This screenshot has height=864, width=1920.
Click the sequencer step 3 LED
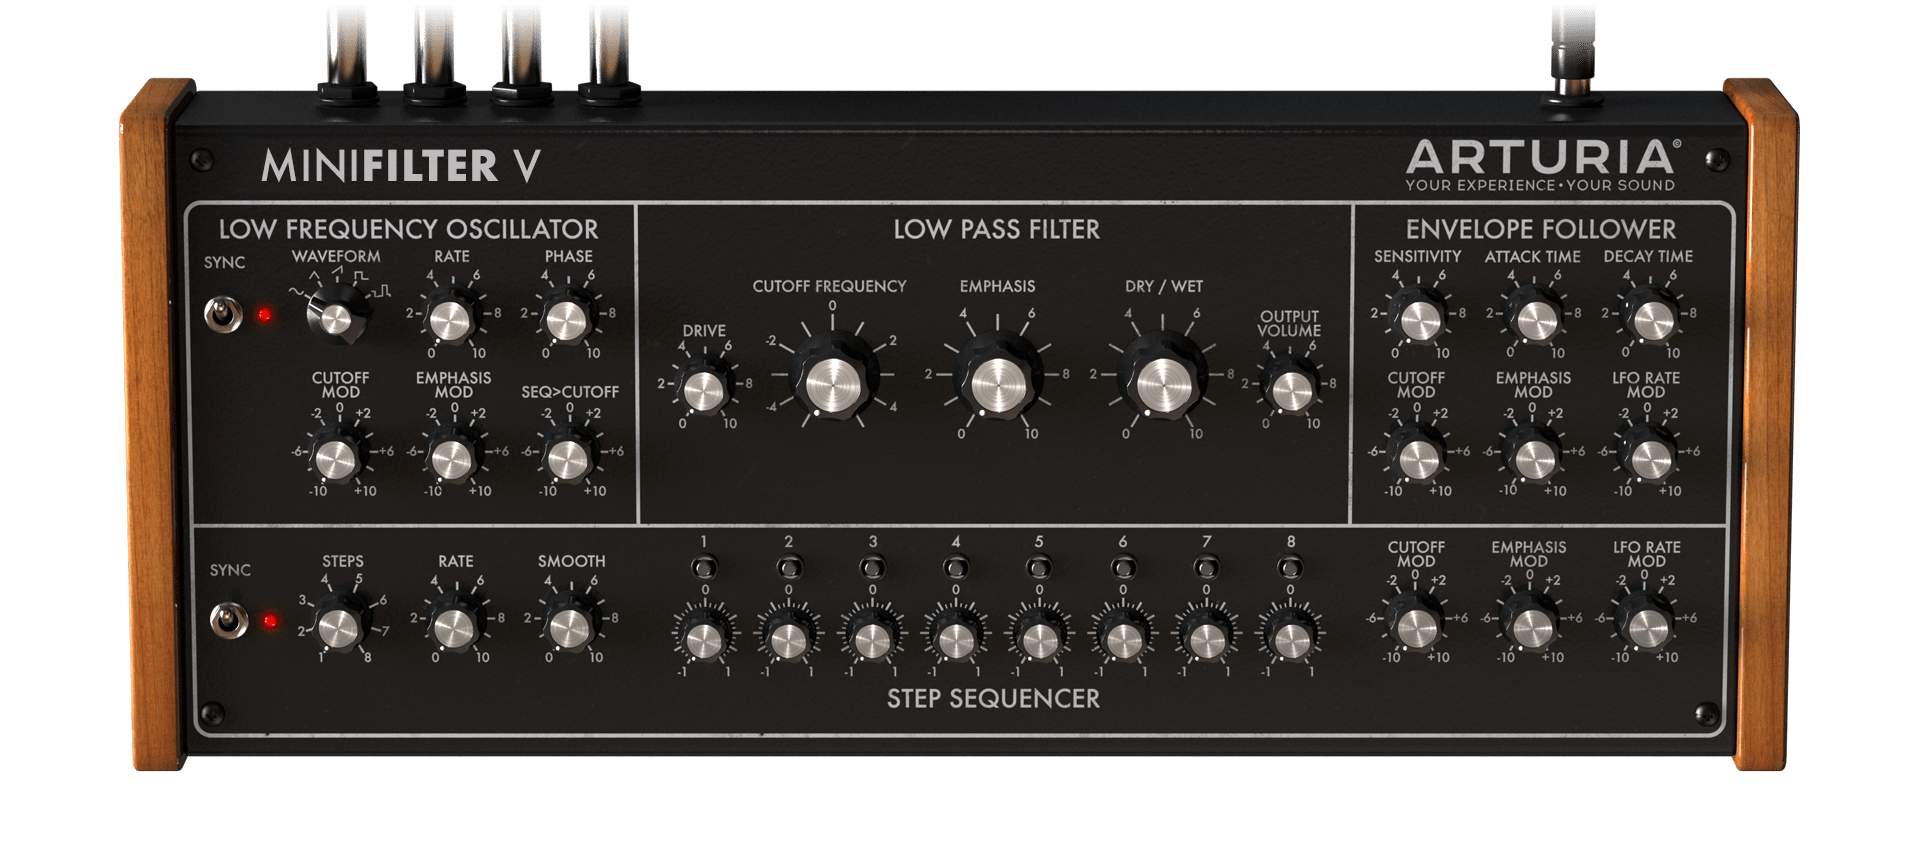point(873,568)
